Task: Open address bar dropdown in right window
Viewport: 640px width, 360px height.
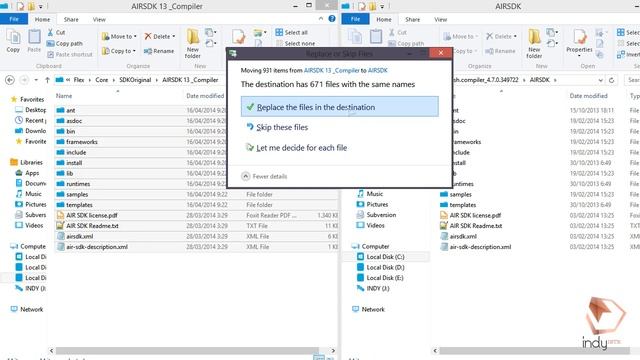Action: pos(600,80)
